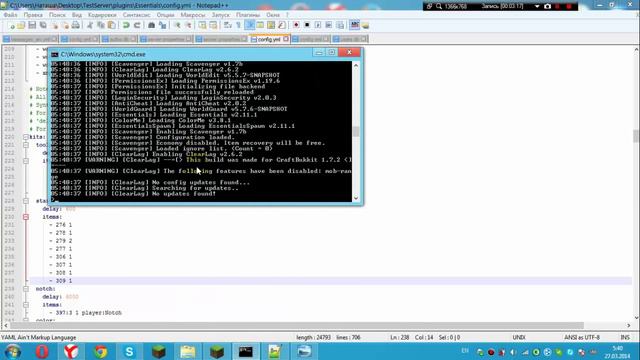The height and width of the screenshot is (360, 640).
Task: Toggle INS insert mode in status bar
Action: (x=624, y=338)
